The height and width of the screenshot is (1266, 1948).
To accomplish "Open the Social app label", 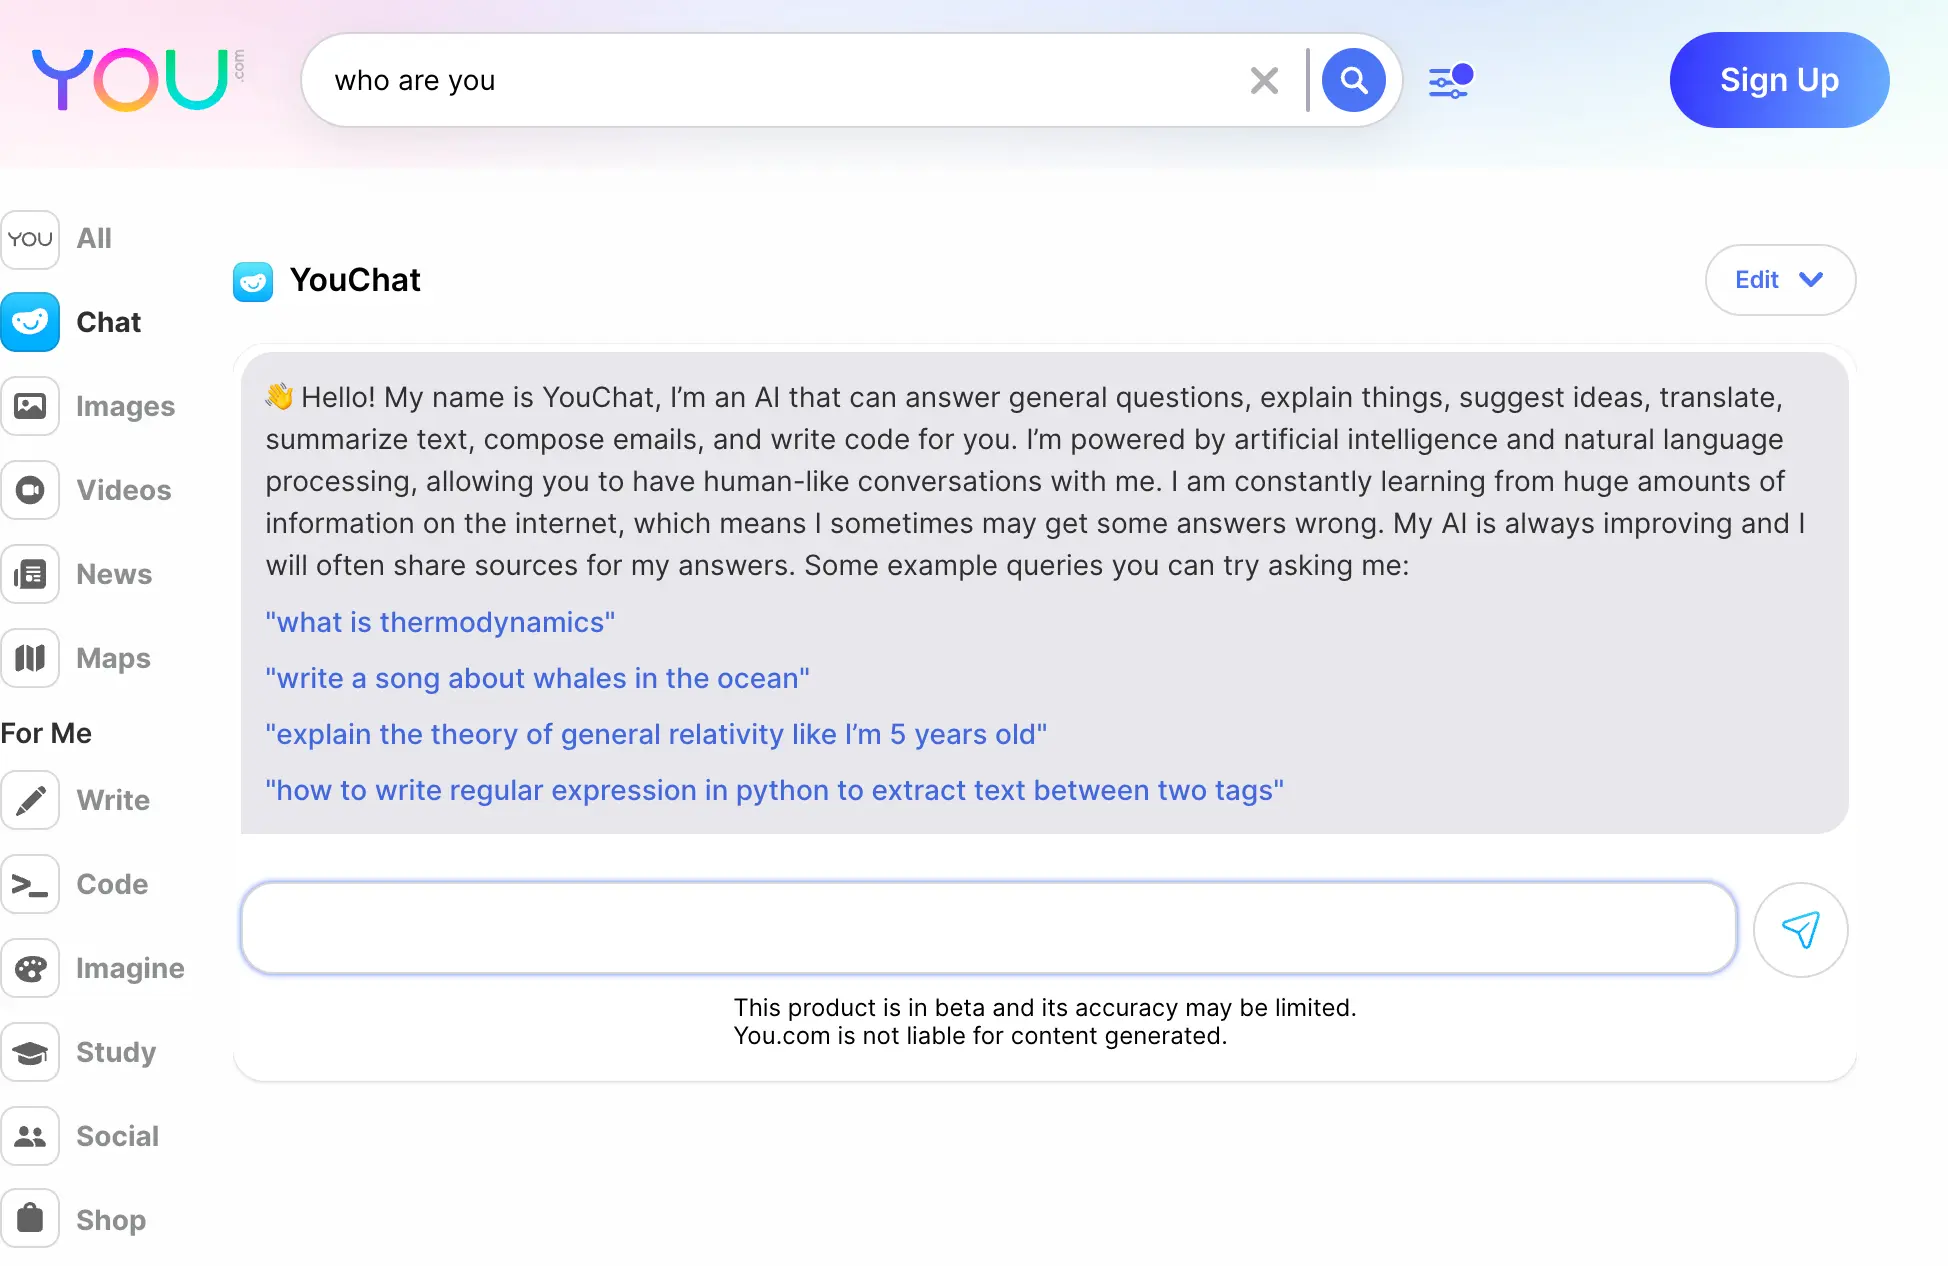I will 118,1136.
